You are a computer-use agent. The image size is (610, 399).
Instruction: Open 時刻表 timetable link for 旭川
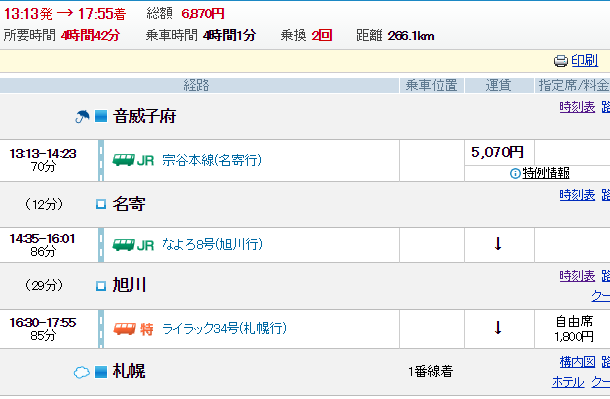coord(577,276)
